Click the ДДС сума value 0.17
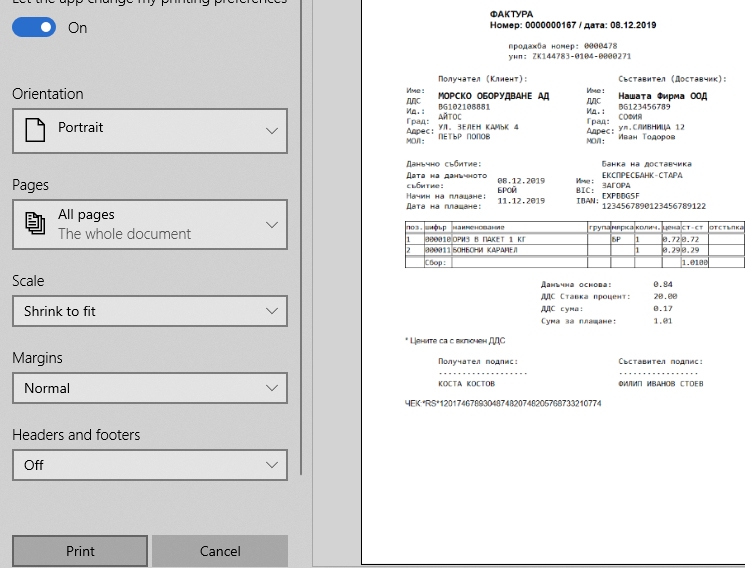The height and width of the screenshot is (568, 745). coord(663,308)
